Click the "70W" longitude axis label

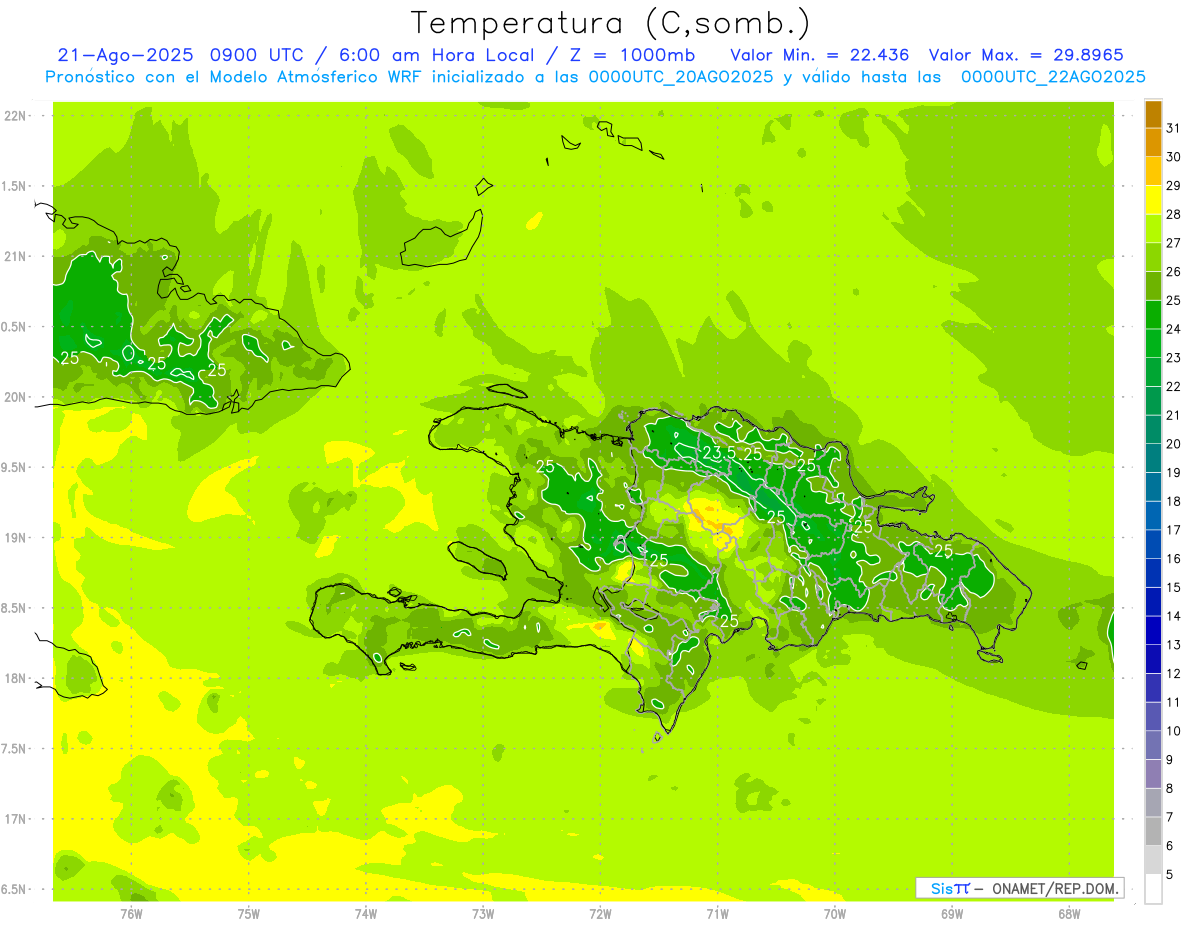pos(835,913)
